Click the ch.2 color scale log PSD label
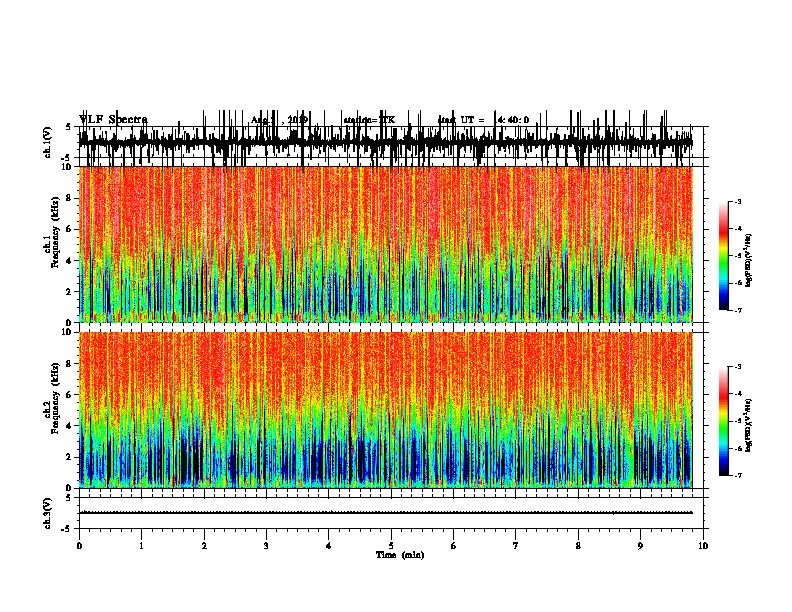The image size is (792, 612). coord(749,425)
